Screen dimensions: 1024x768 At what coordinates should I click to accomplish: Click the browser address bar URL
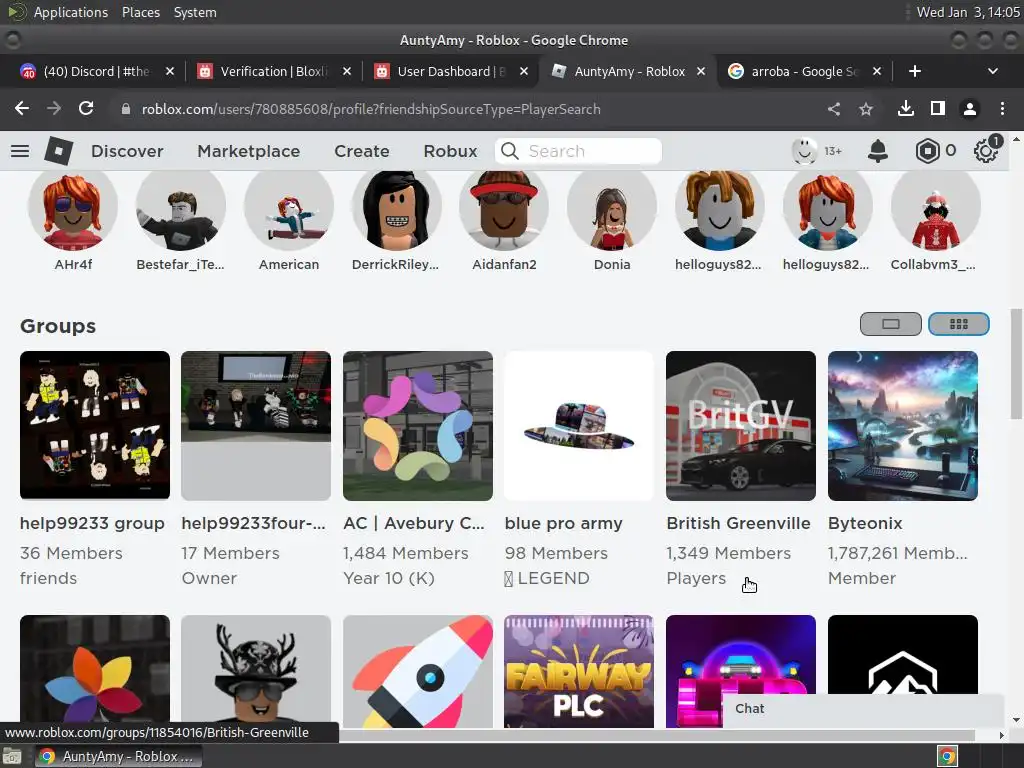coord(371,109)
